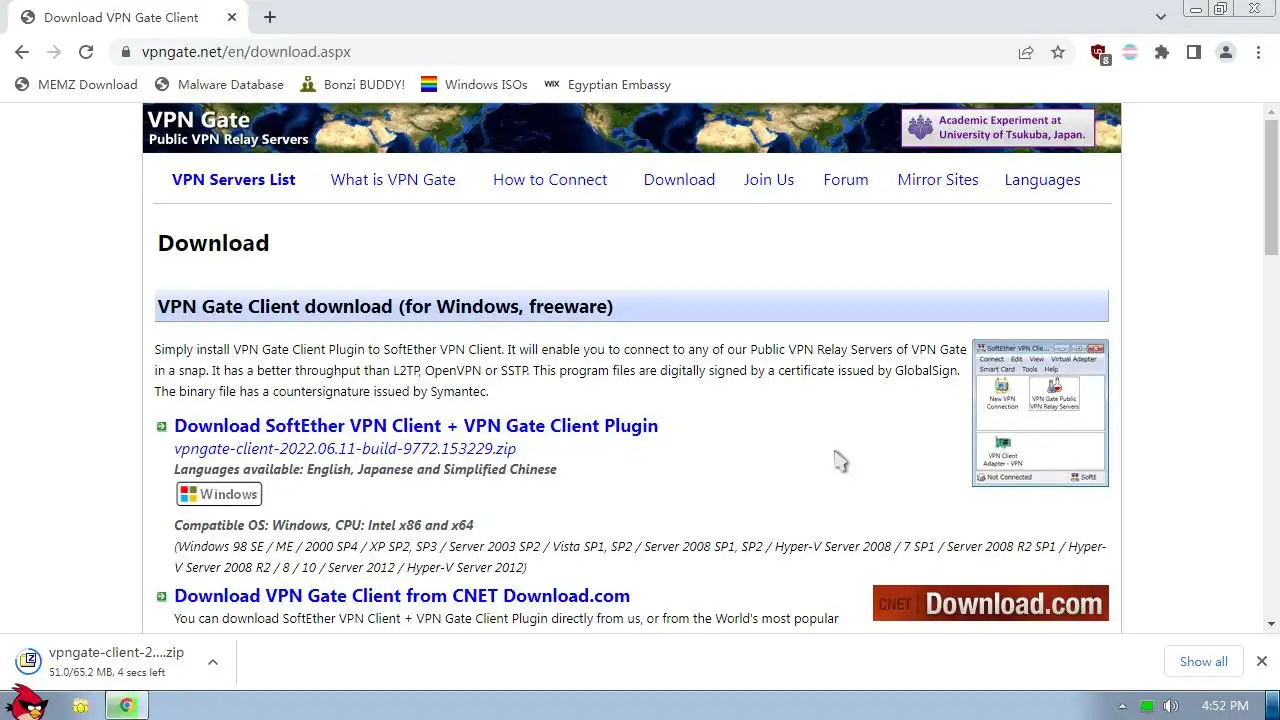Click Show all downloads button

click(1203, 661)
